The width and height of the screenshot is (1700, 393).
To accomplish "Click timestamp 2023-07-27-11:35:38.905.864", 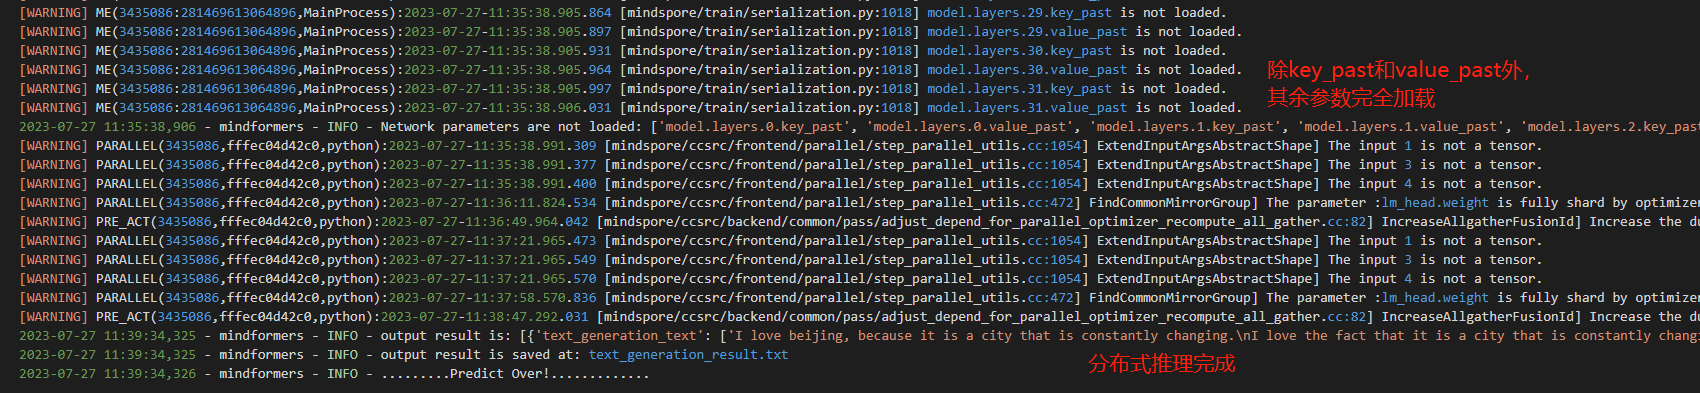I will [x=507, y=13].
